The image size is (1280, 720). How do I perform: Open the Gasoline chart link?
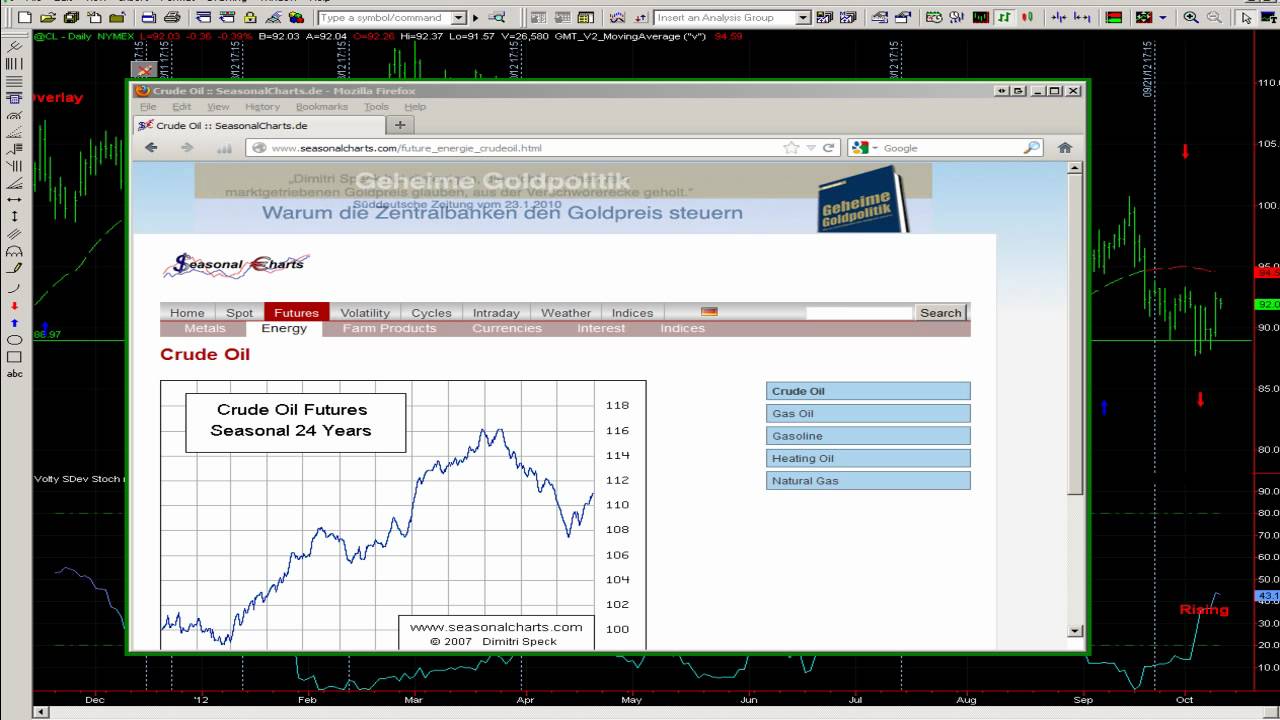point(868,436)
